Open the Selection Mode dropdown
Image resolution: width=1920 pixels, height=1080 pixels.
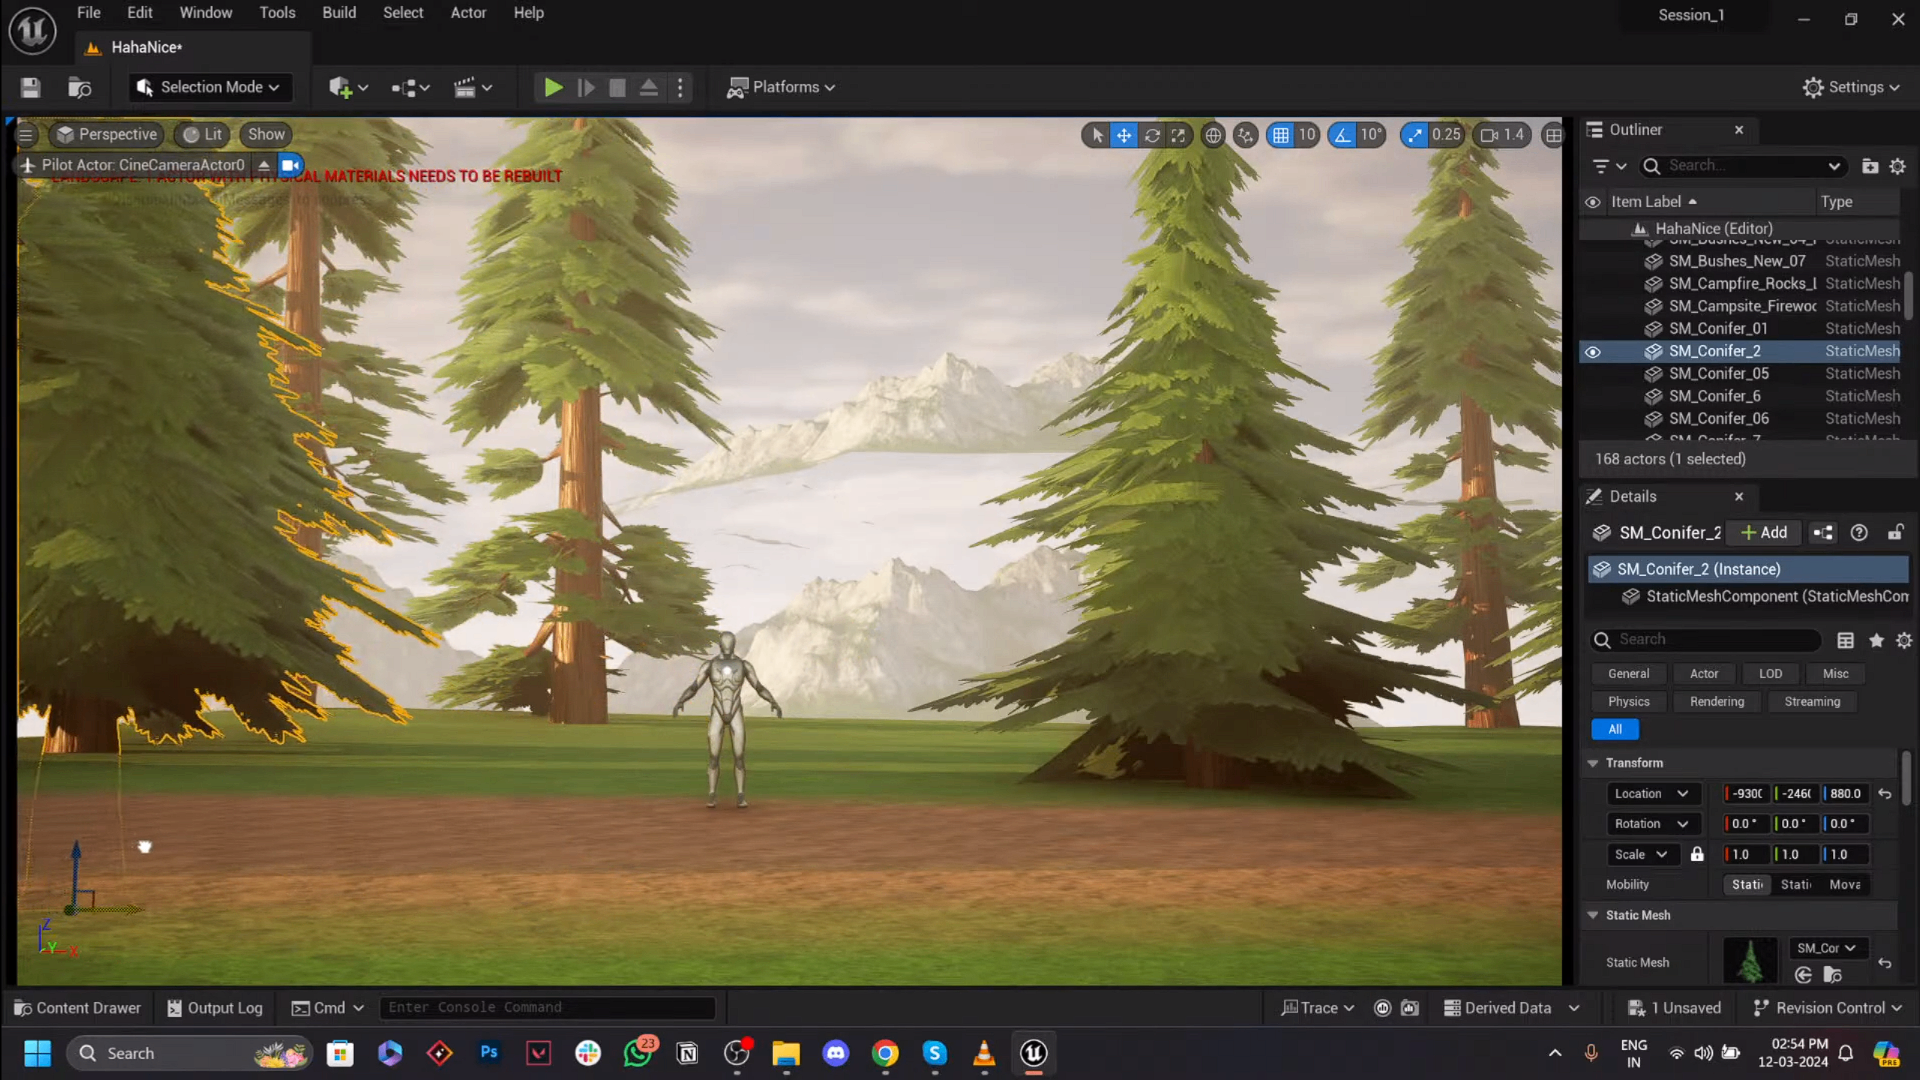pos(210,88)
